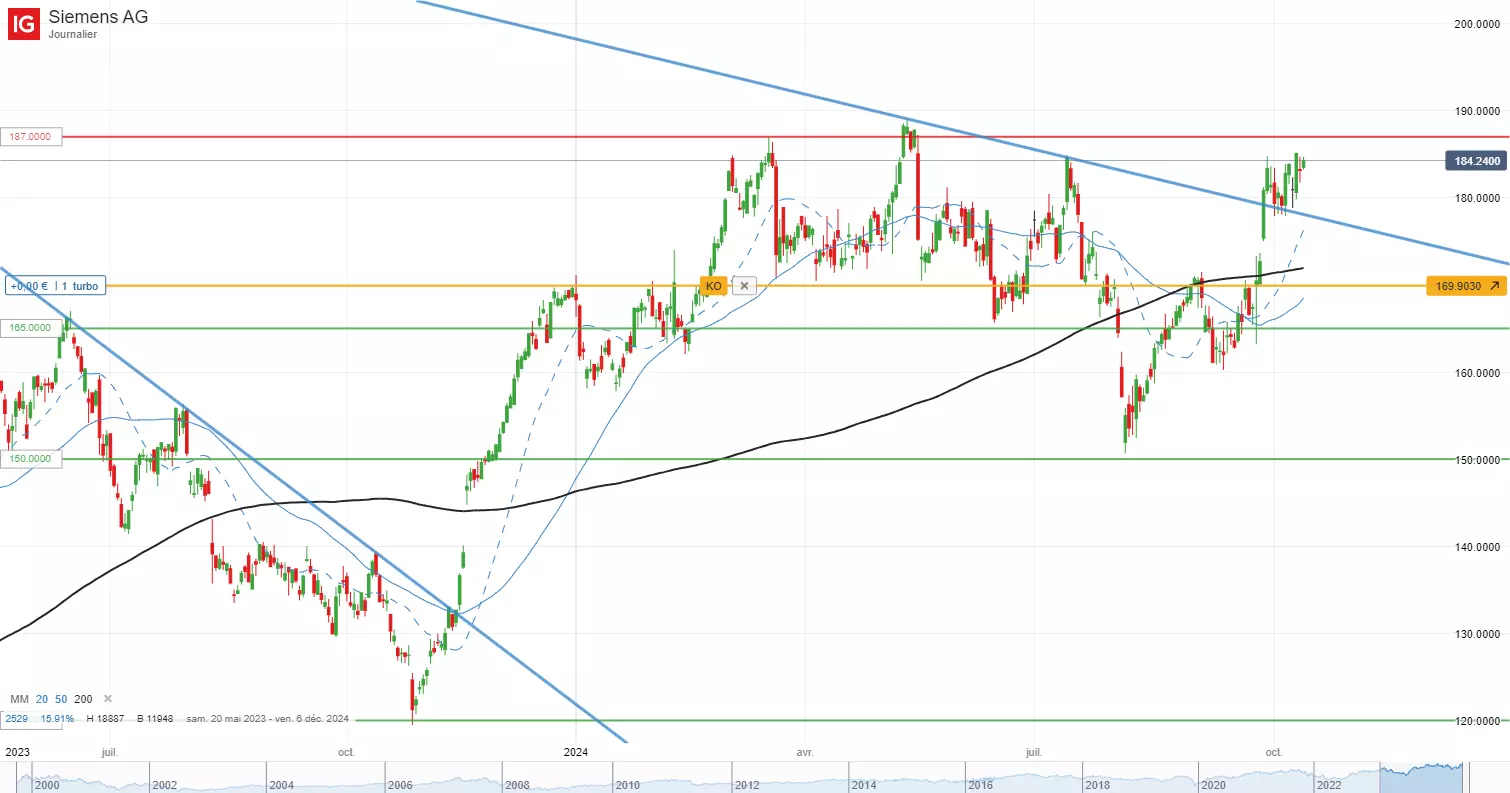Click the 169.9030 orange price tag
The image size is (1510, 793).
pos(1466,286)
